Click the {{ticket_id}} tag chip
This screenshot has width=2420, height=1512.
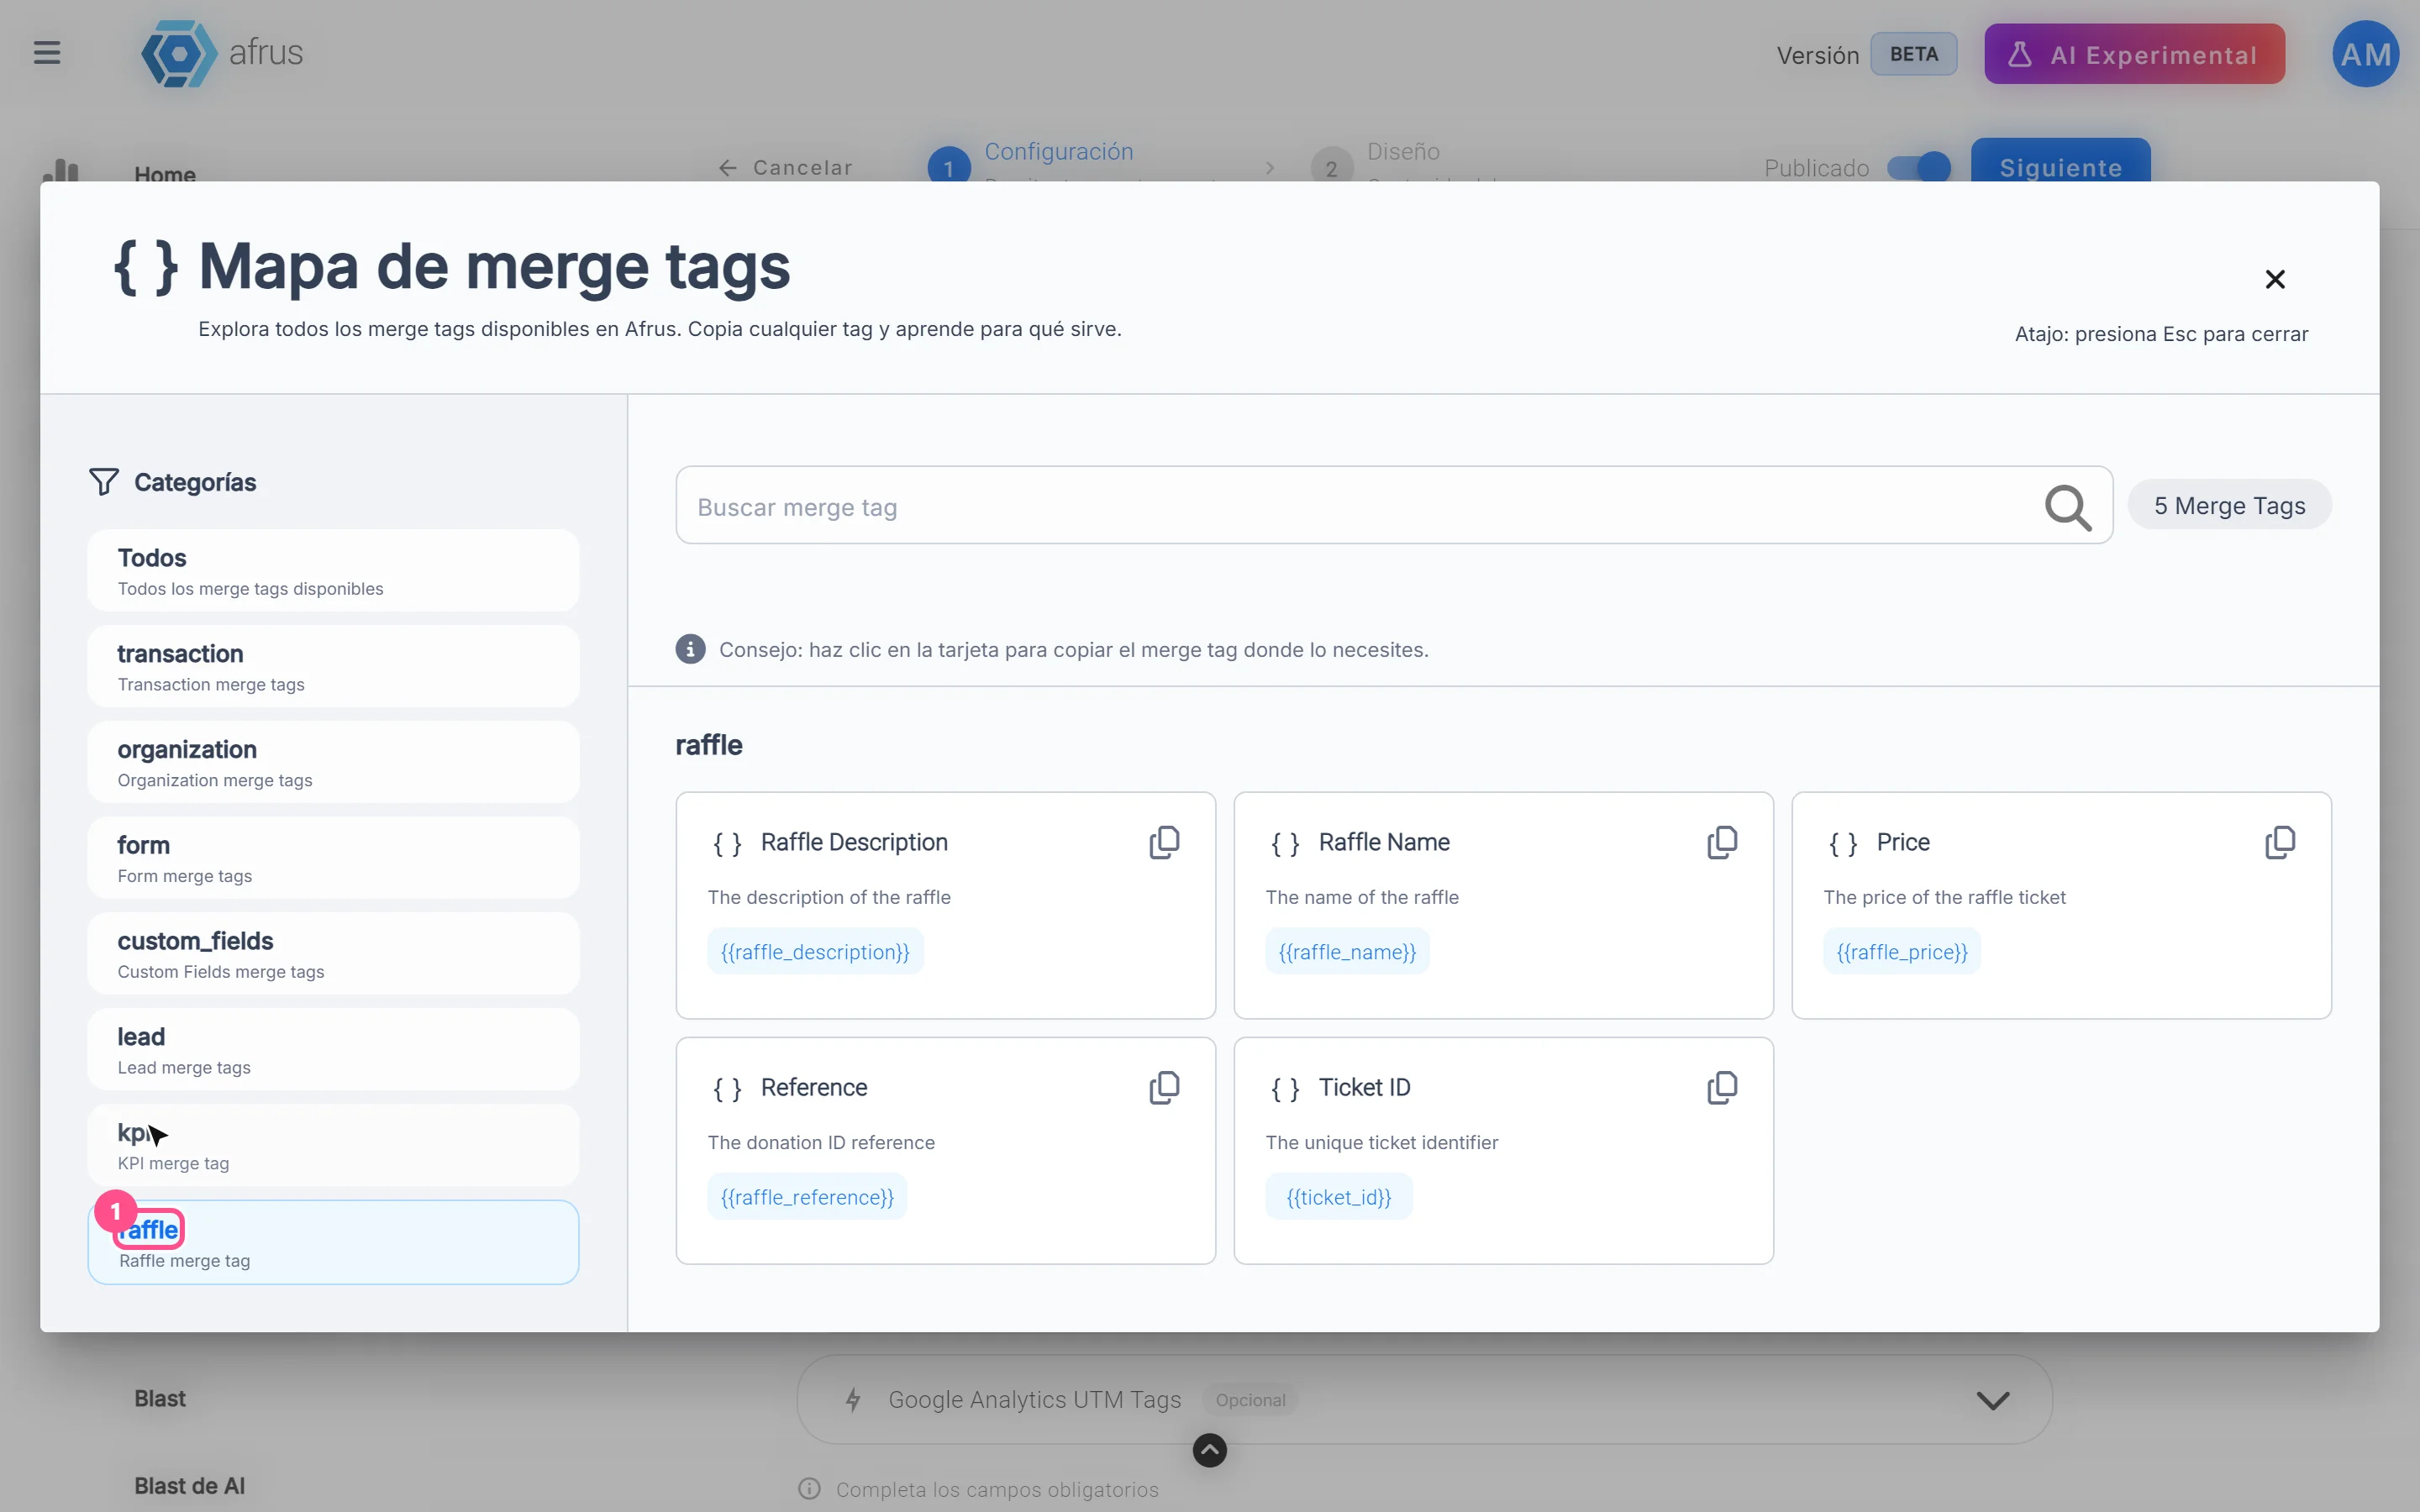(1339, 1197)
